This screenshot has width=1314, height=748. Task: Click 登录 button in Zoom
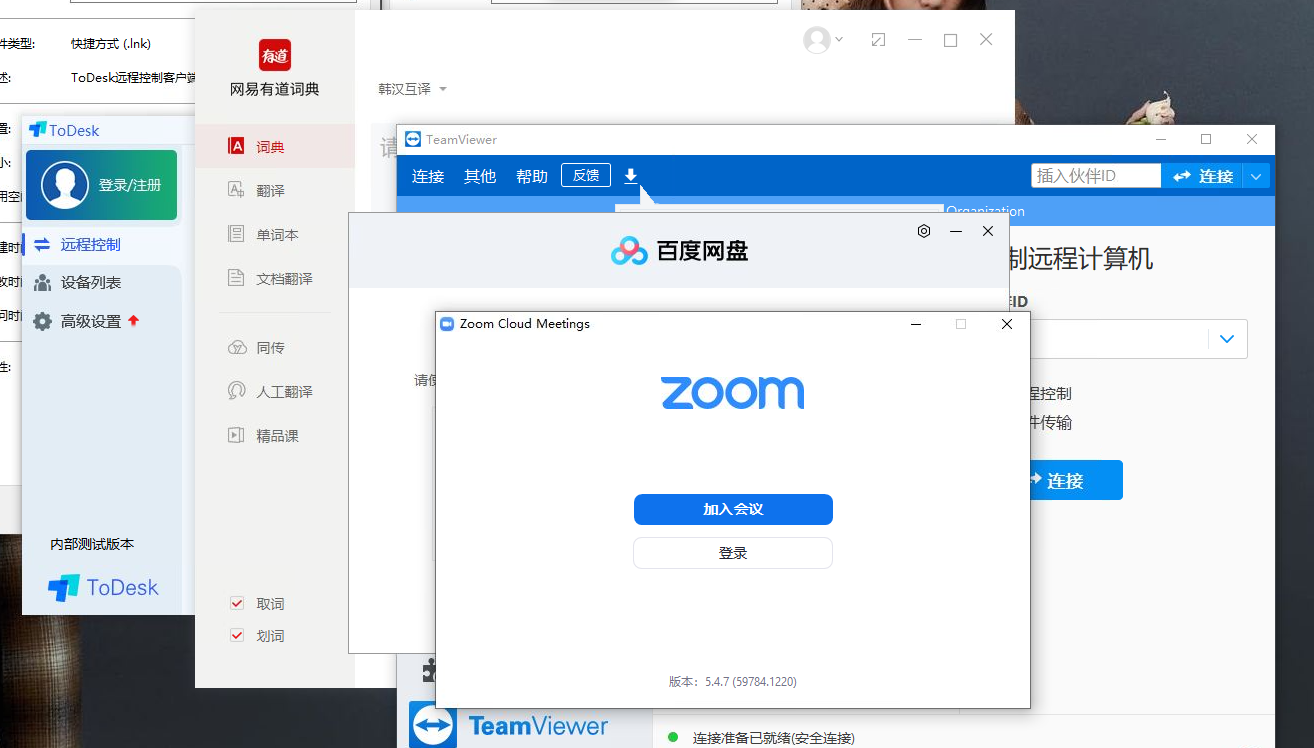tap(733, 553)
